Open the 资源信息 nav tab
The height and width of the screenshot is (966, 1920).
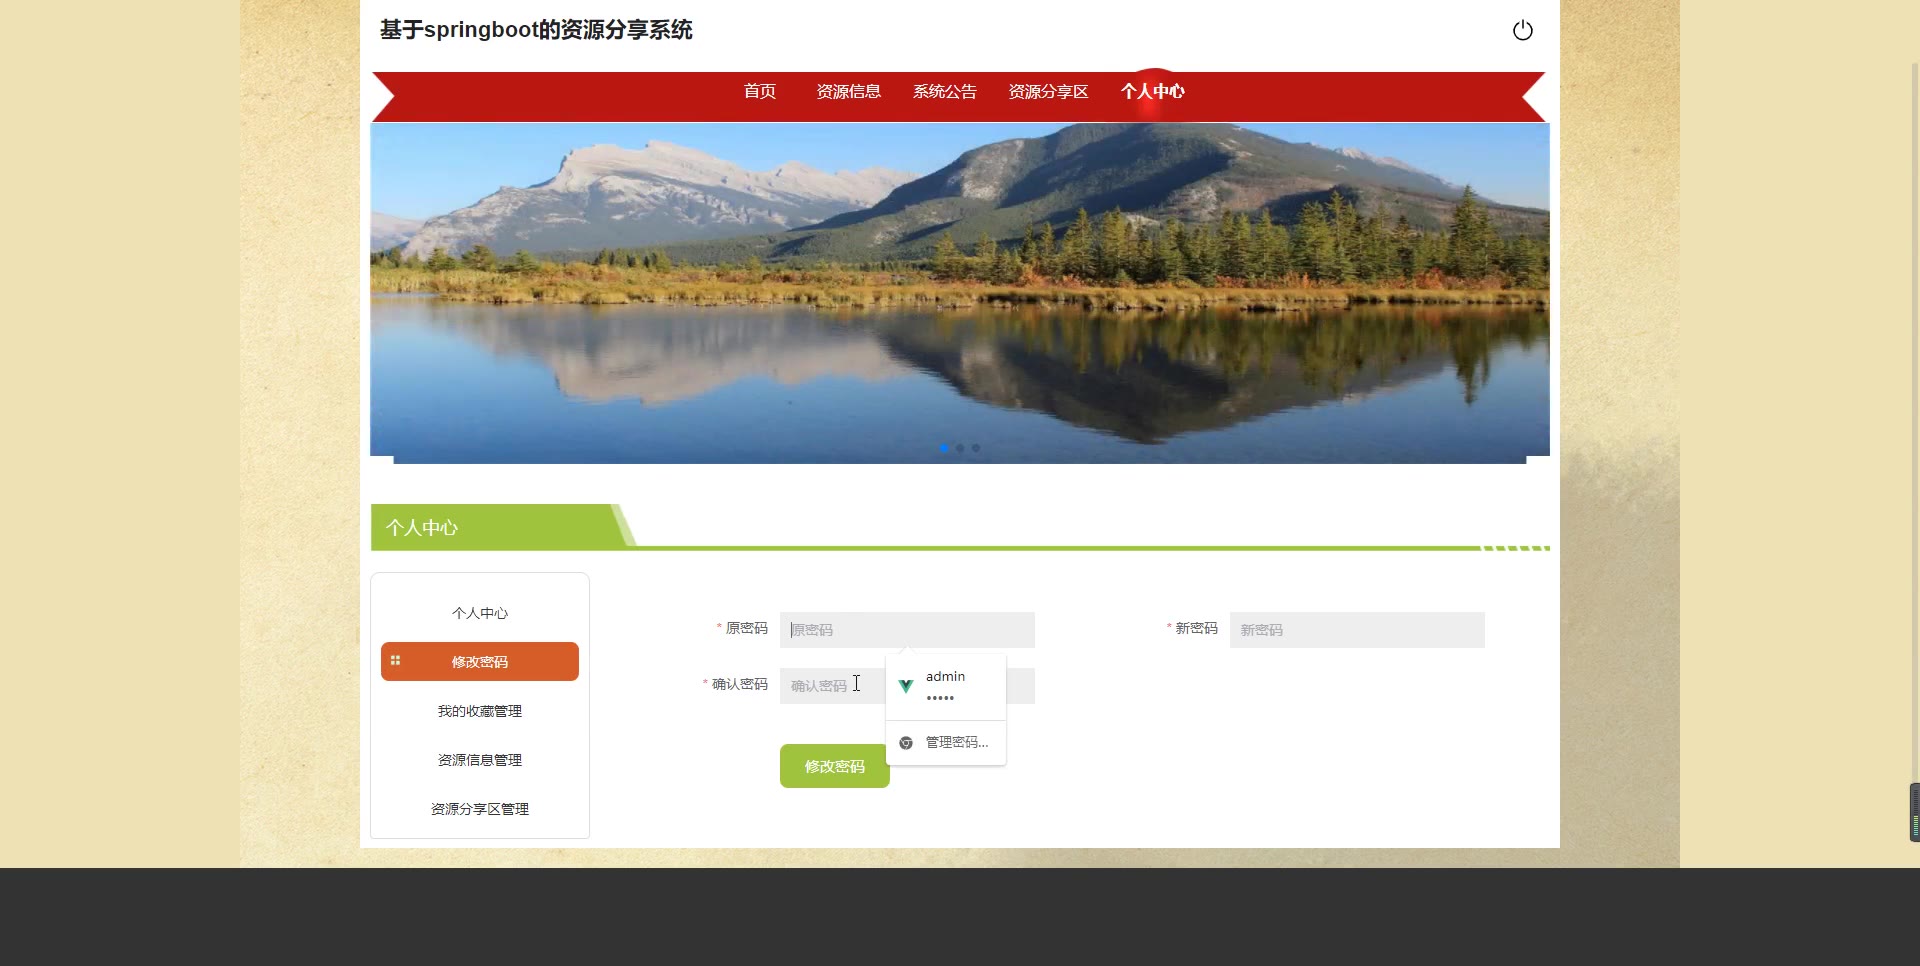tap(848, 91)
